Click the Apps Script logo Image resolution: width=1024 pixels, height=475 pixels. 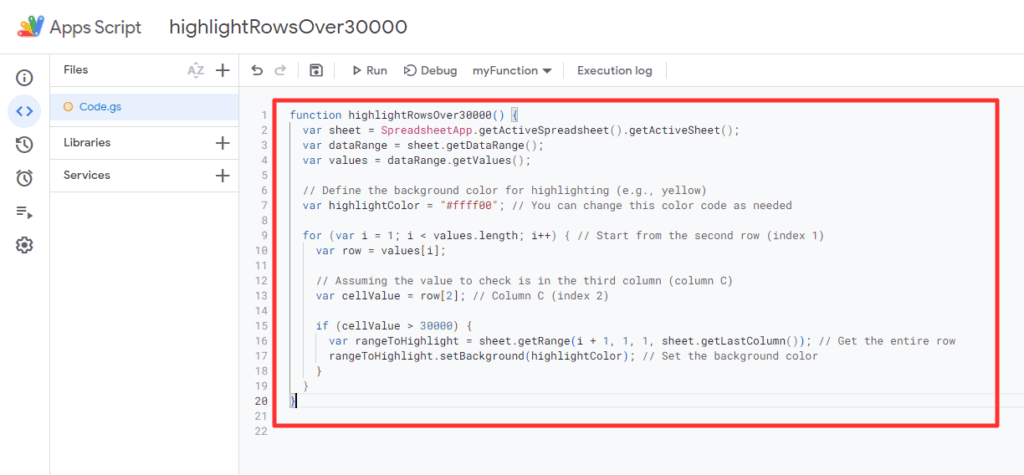click(x=32, y=27)
